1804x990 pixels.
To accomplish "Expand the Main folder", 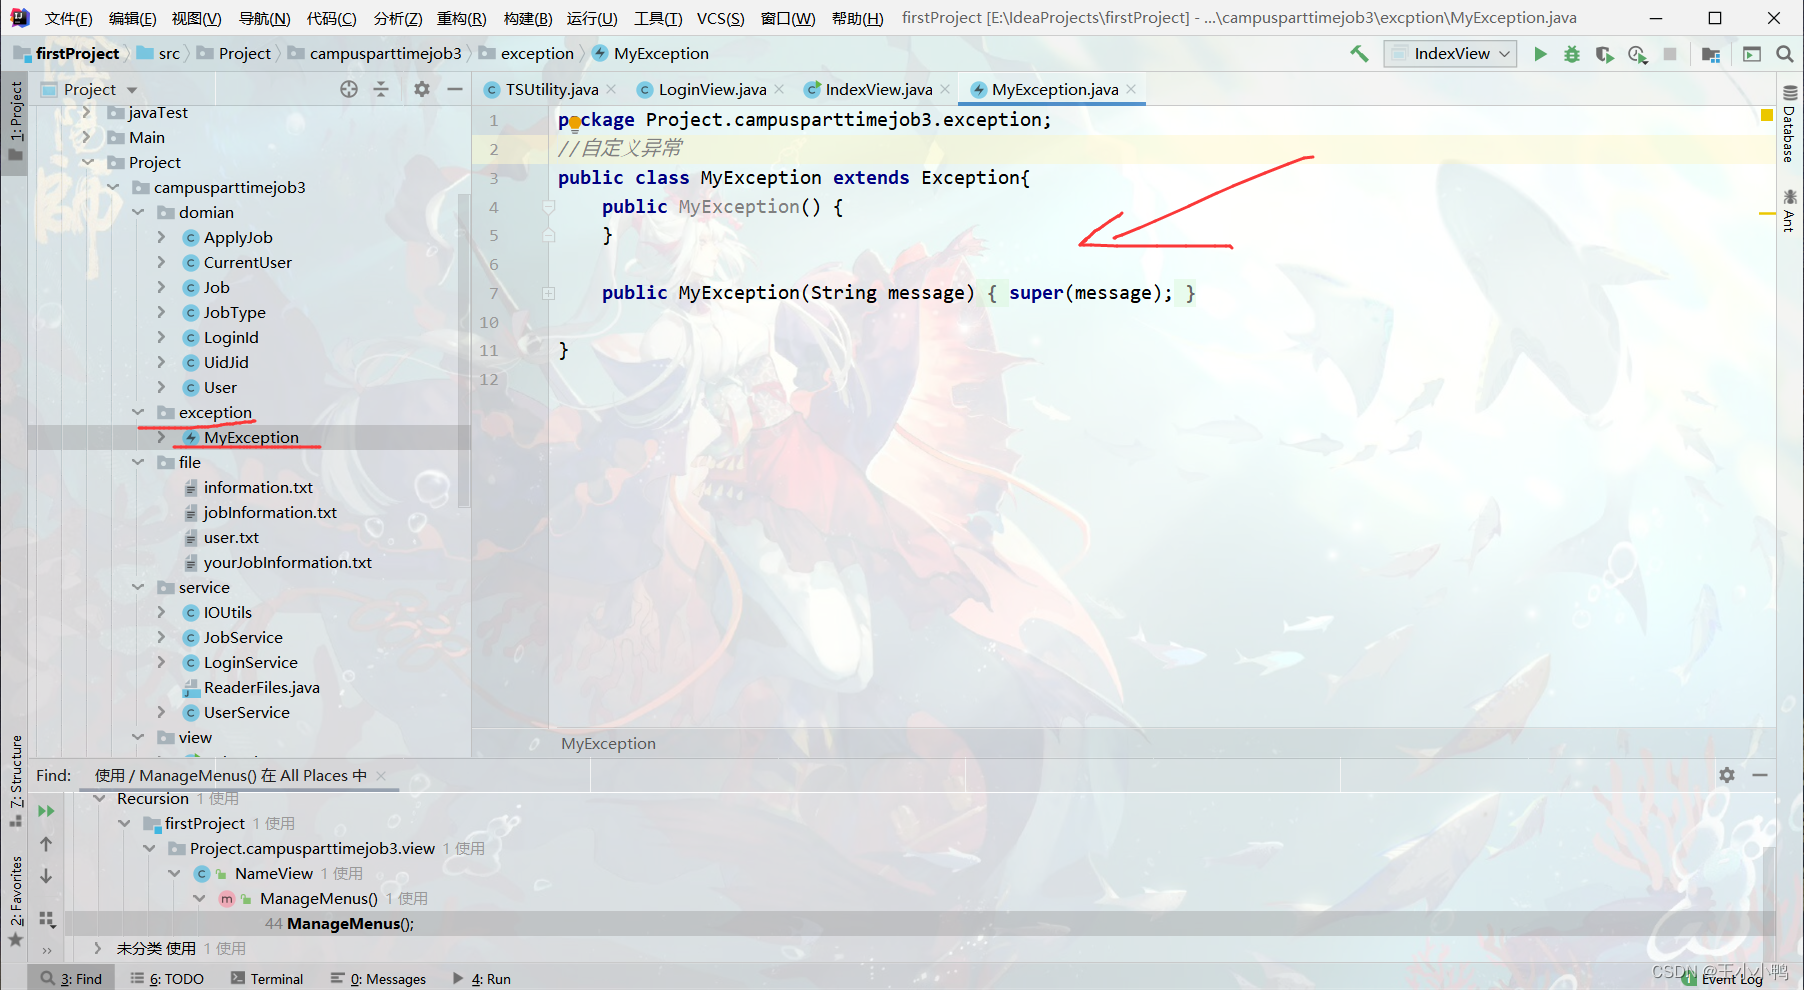I will (87, 137).
